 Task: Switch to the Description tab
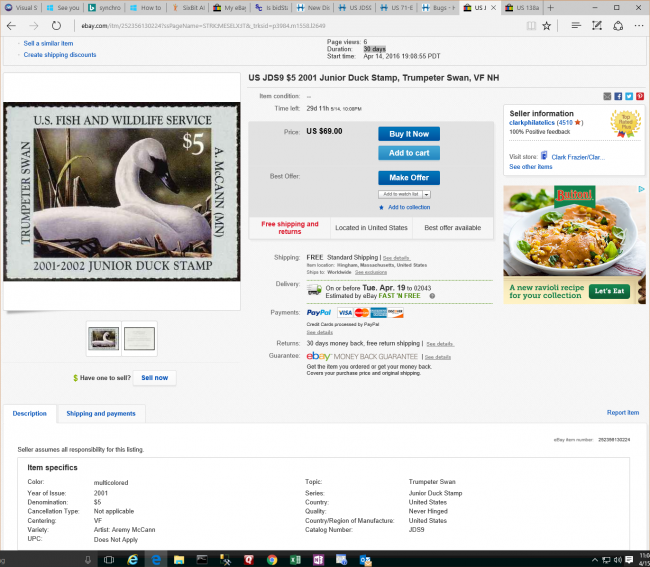click(29, 414)
